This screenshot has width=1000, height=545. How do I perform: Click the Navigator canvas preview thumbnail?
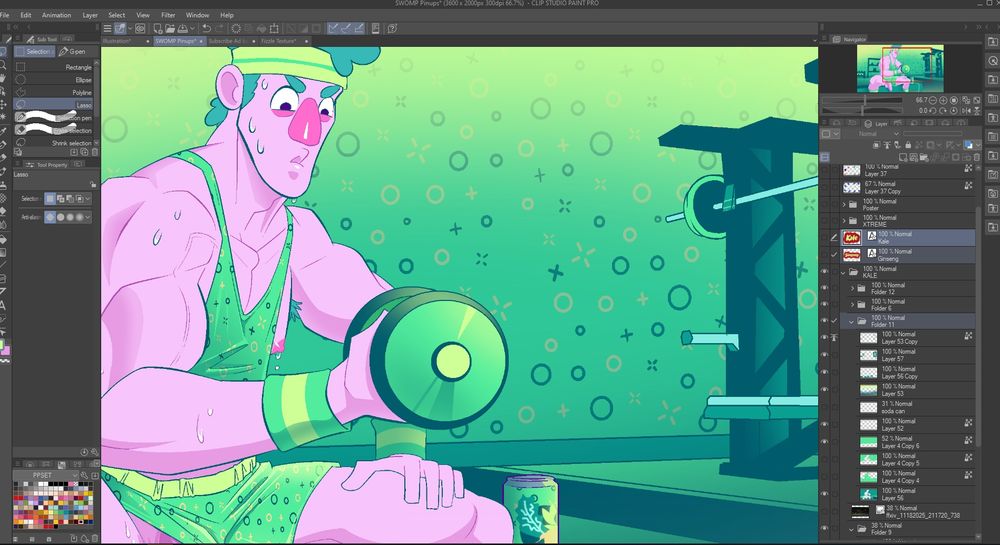900,68
